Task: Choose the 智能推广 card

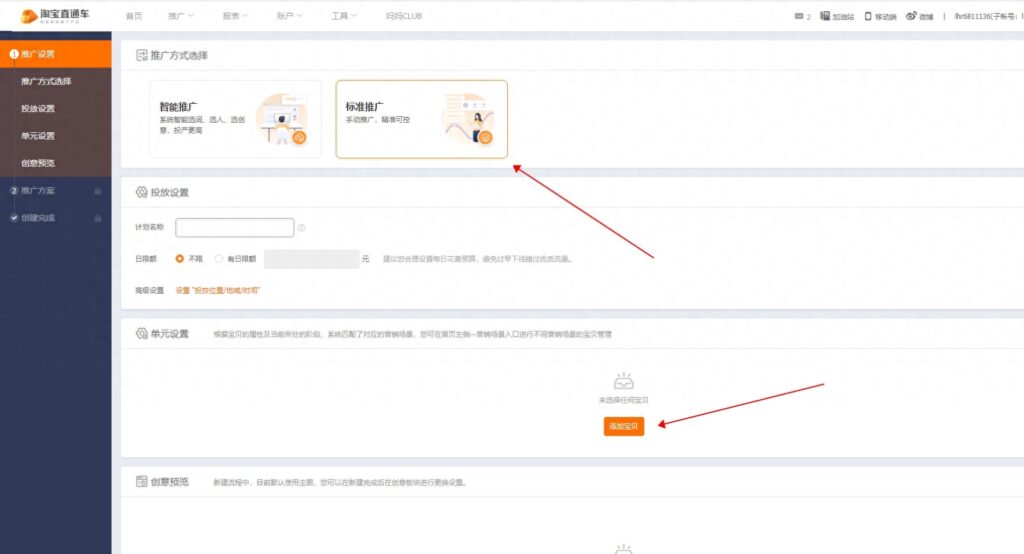Action: 235,119
